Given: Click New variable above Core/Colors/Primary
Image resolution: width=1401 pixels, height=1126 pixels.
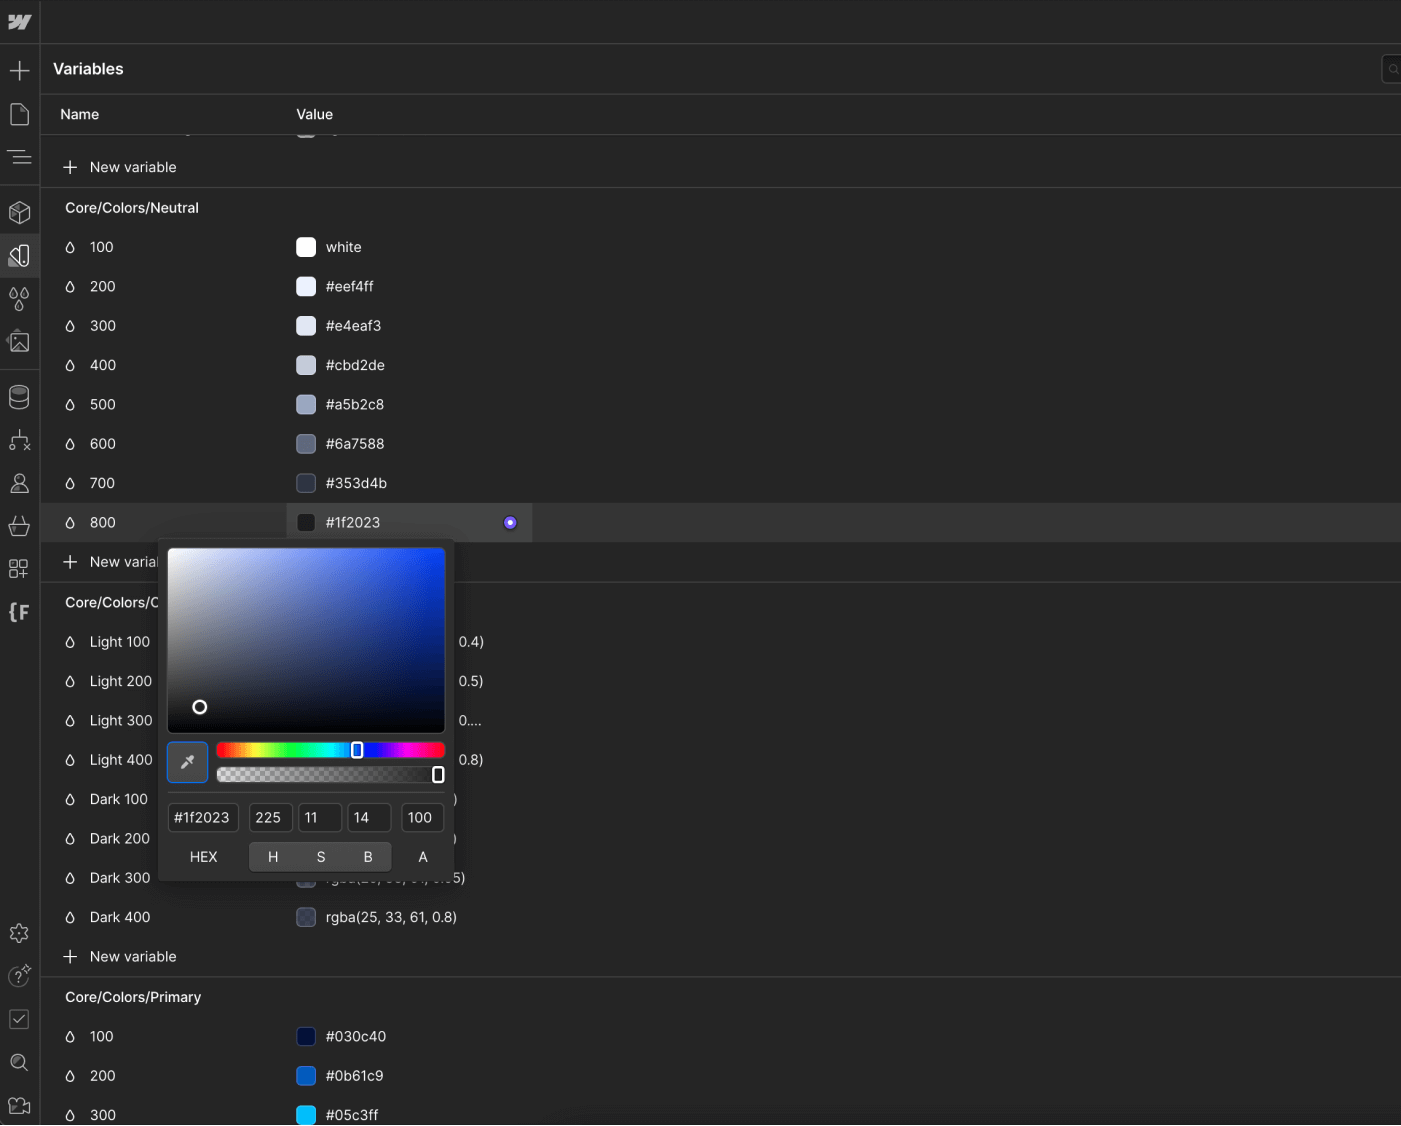Looking at the screenshot, I should click(120, 957).
